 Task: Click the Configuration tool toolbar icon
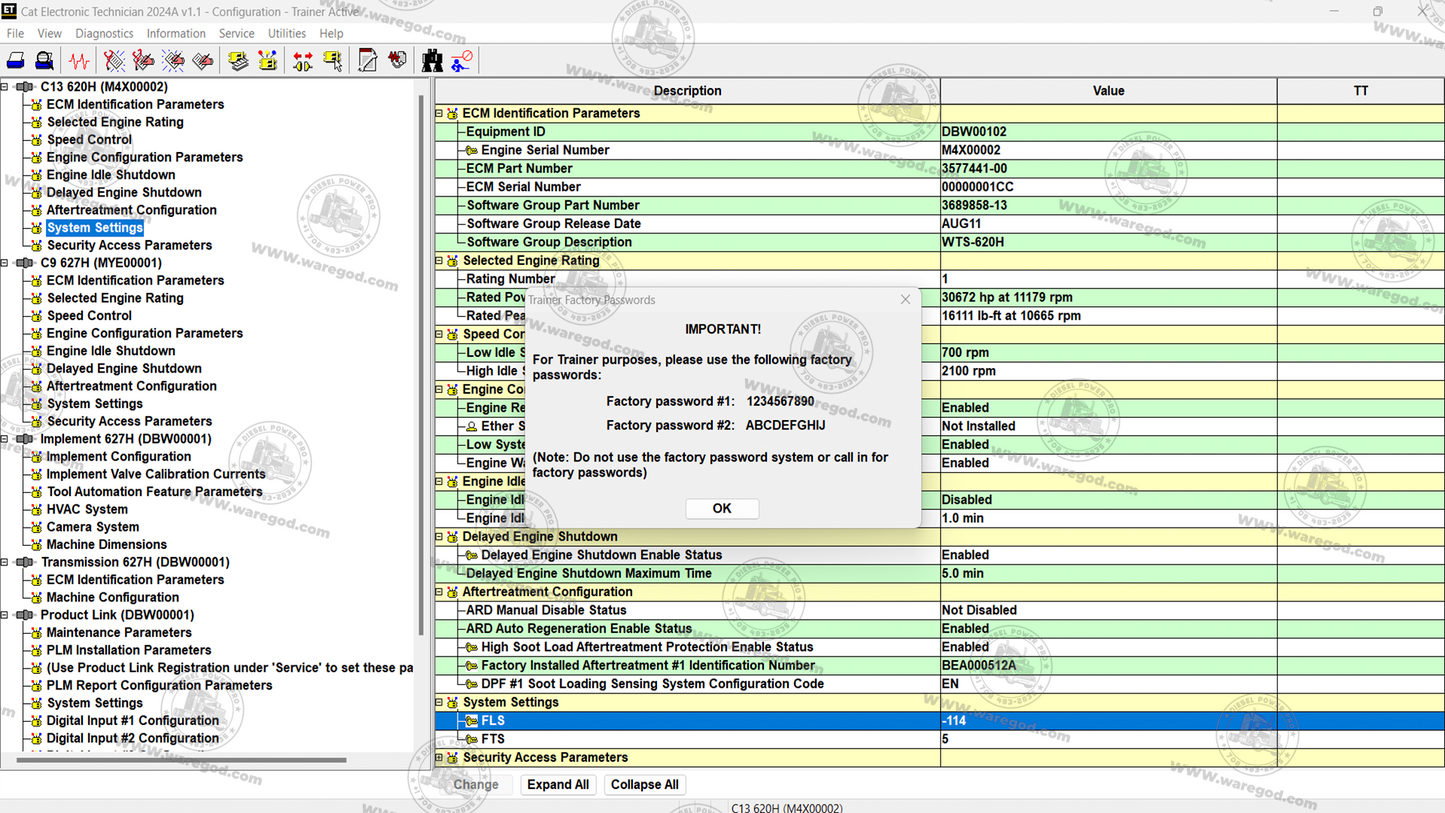(x=268, y=61)
